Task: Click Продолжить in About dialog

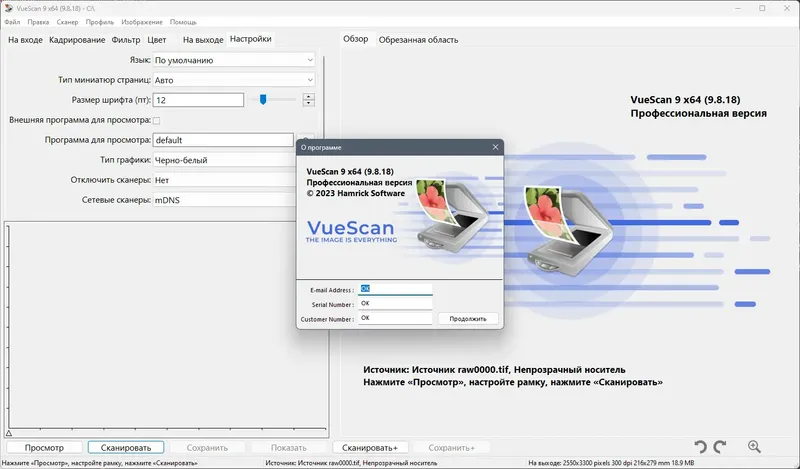Action: pos(468,318)
